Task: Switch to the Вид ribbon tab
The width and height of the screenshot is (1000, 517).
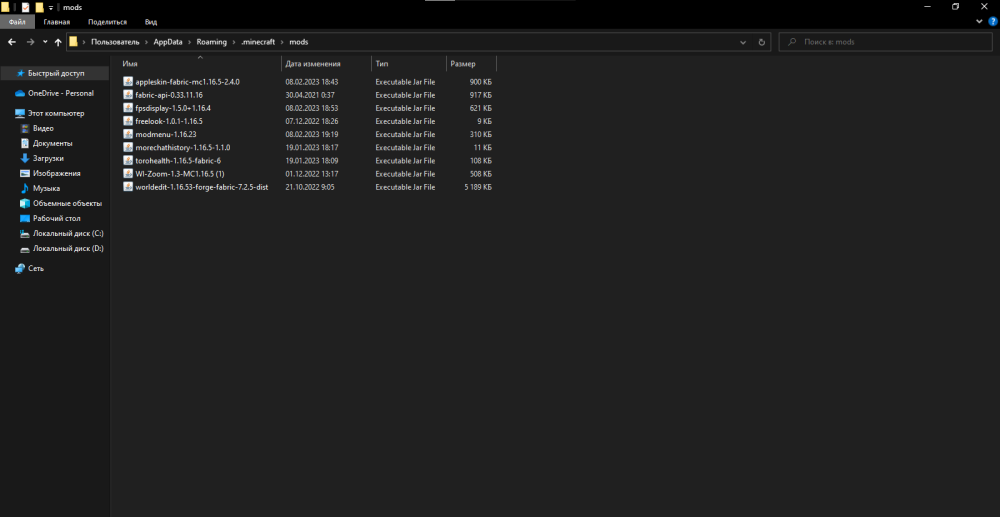Action: point(151,22)
